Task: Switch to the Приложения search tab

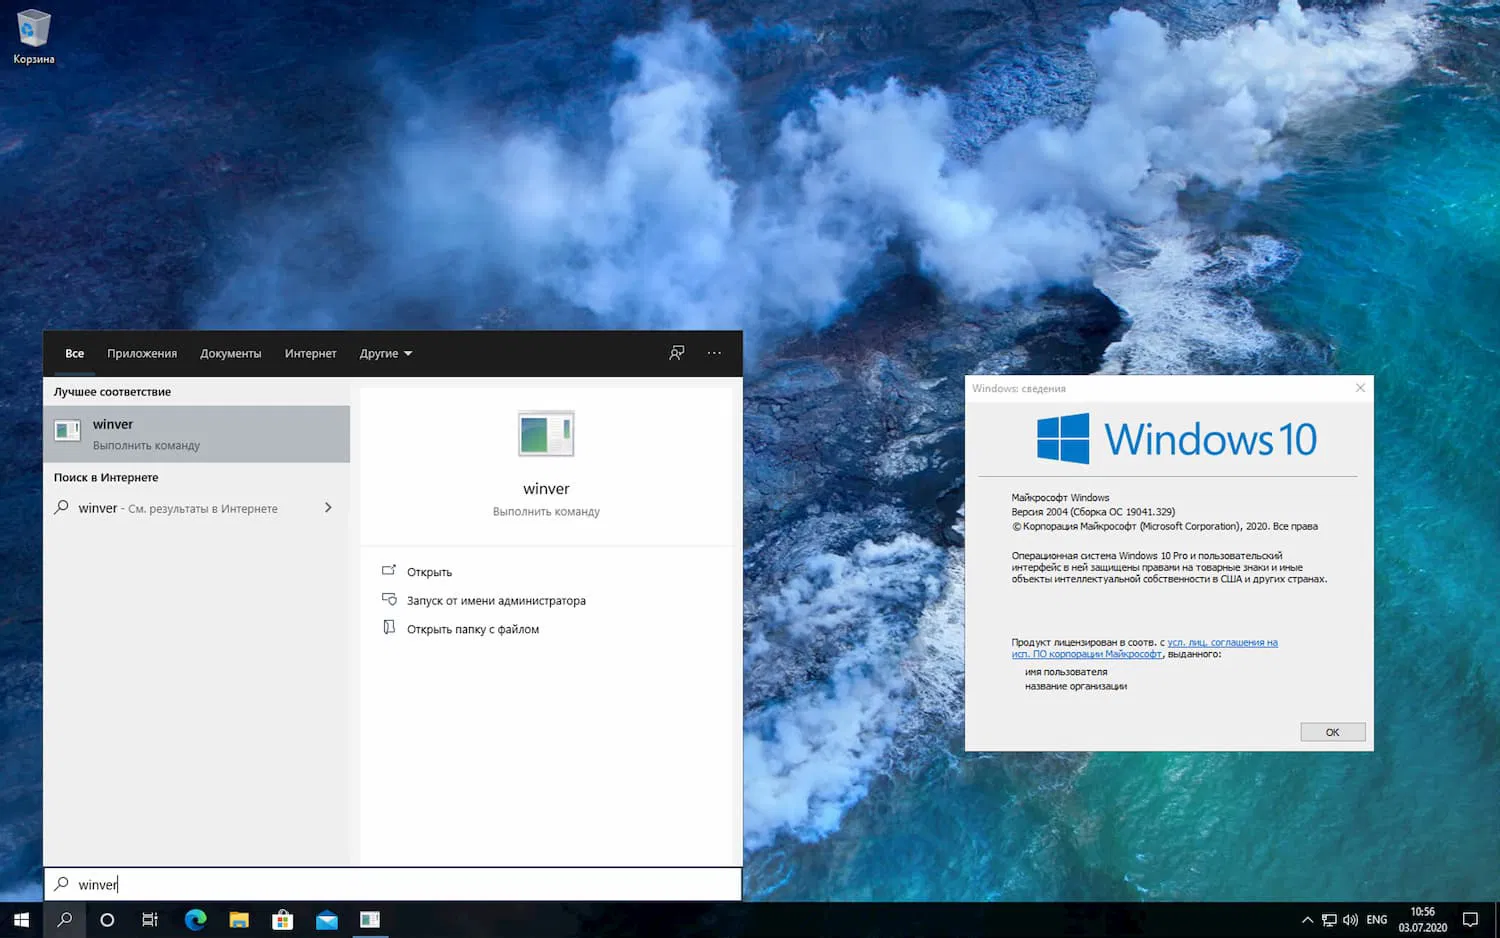Action: (142, 354)
